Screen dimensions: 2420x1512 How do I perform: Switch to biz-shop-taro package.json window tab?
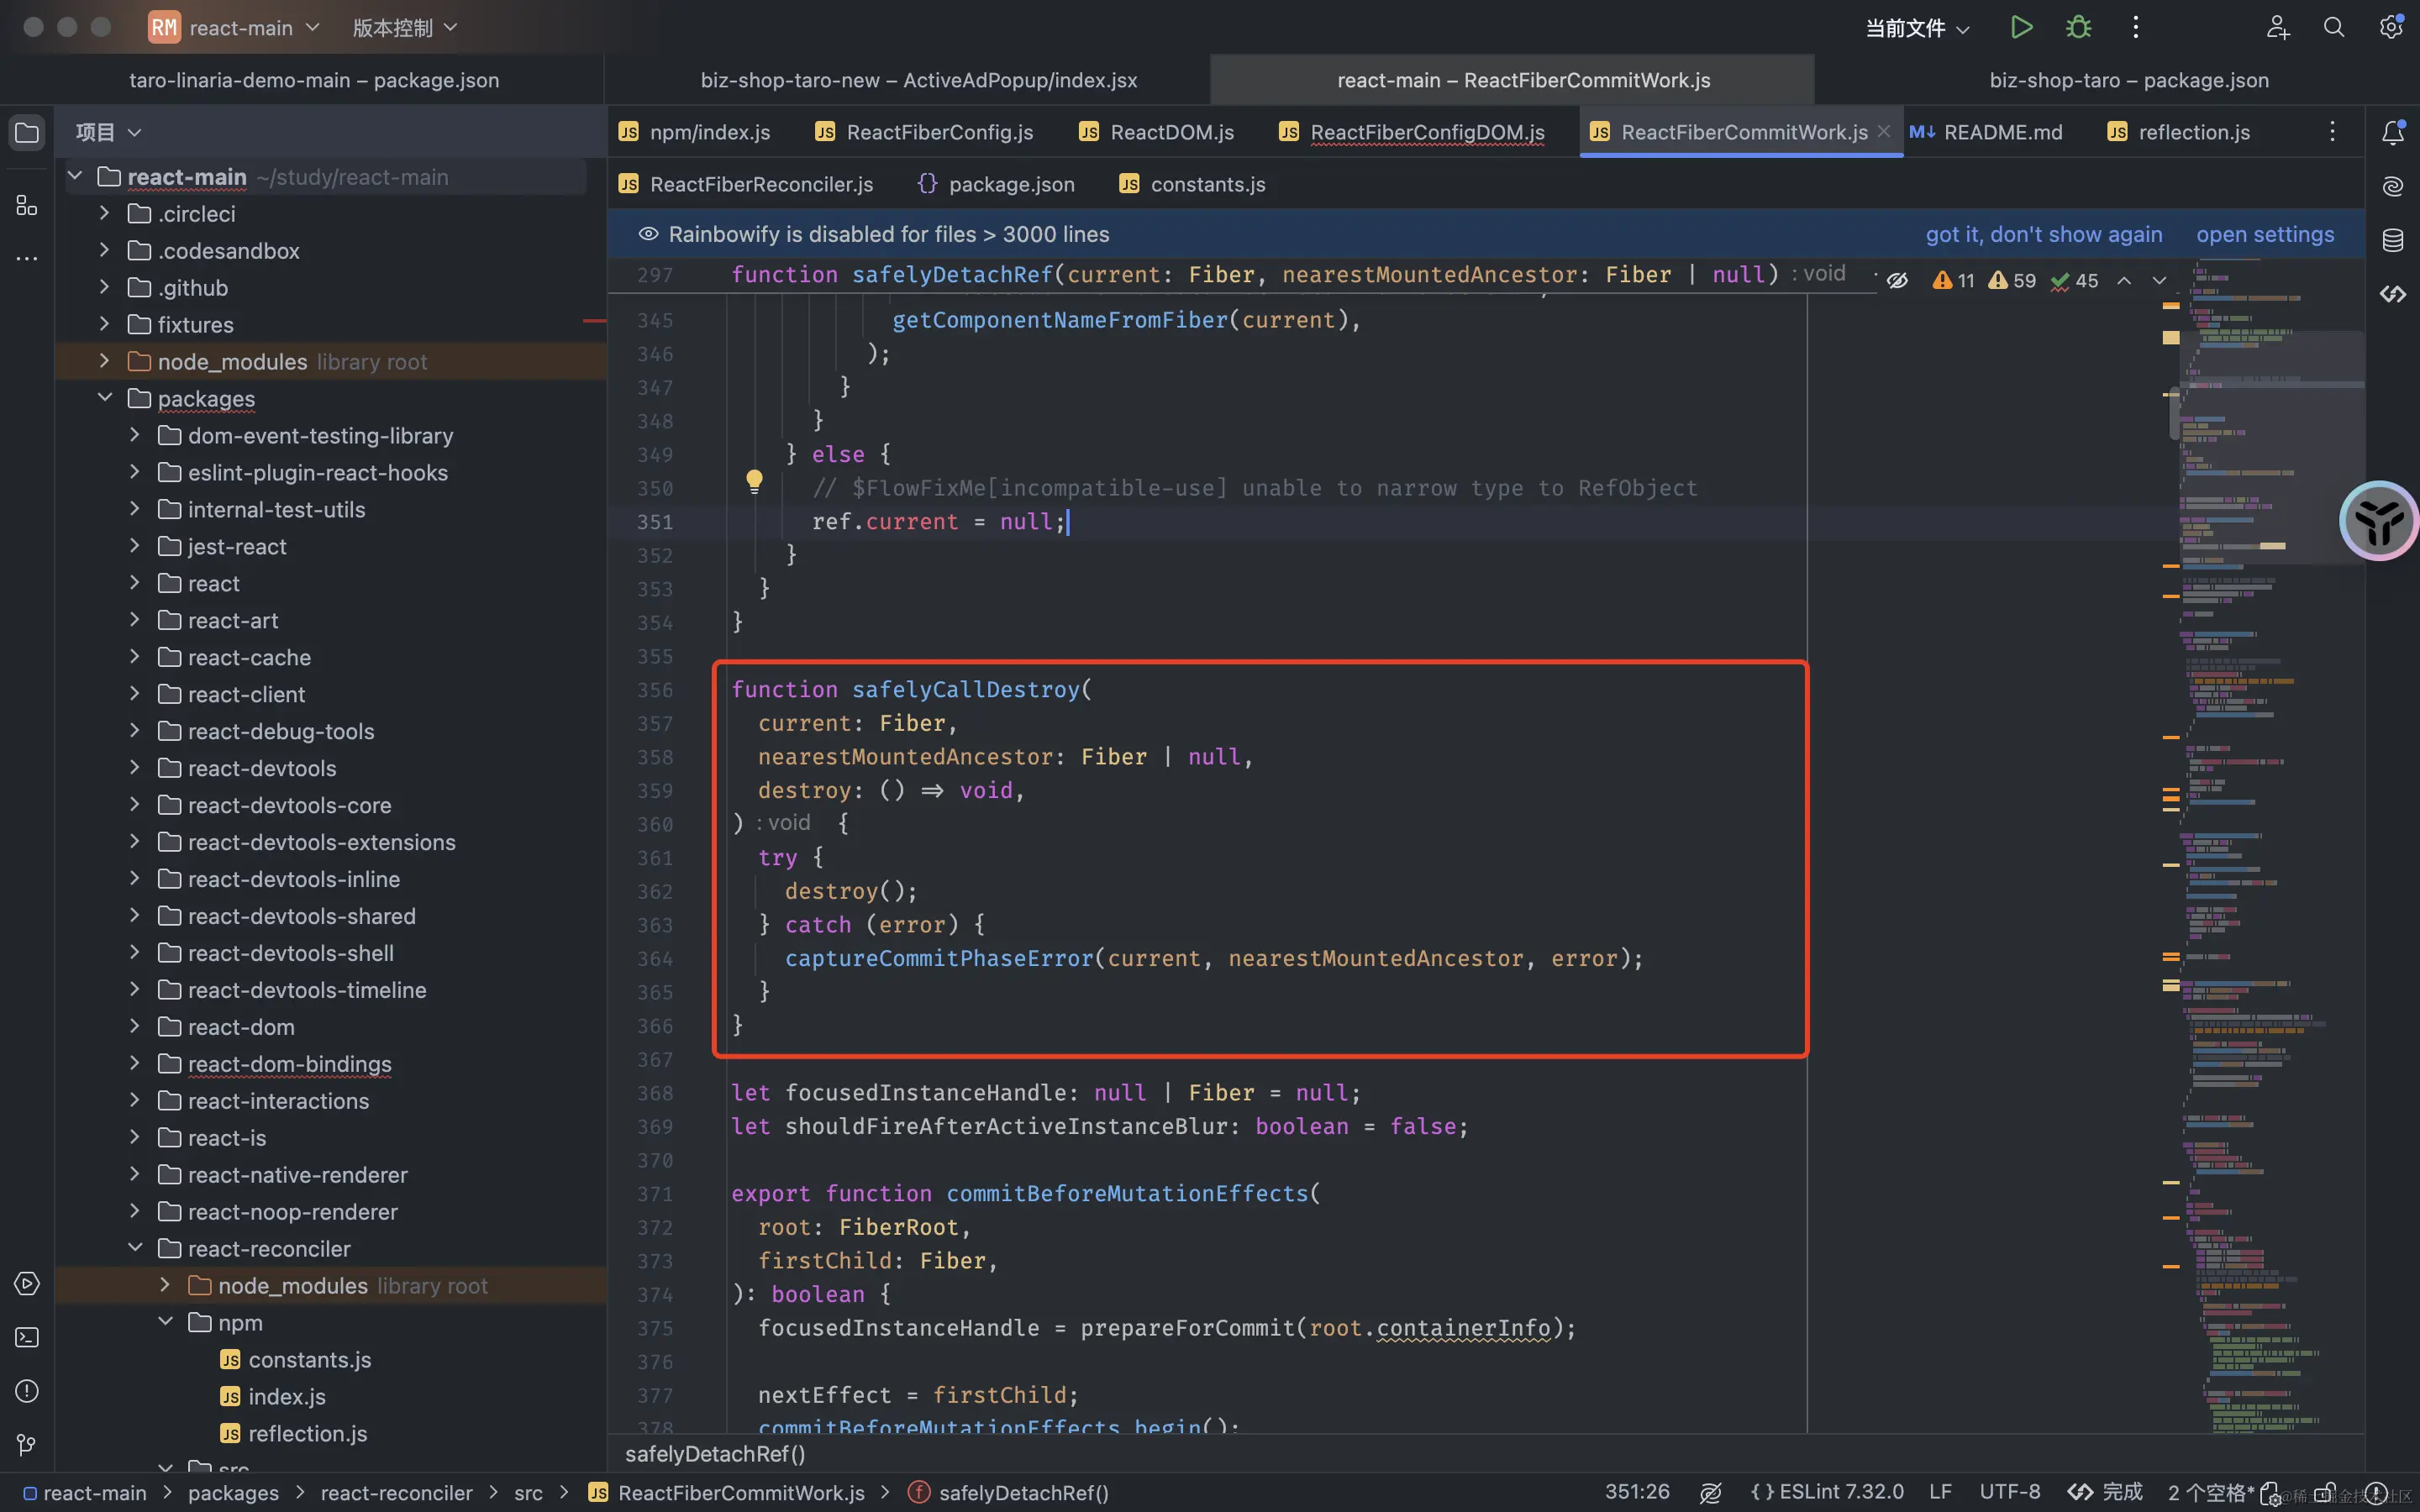[2128, 80]
